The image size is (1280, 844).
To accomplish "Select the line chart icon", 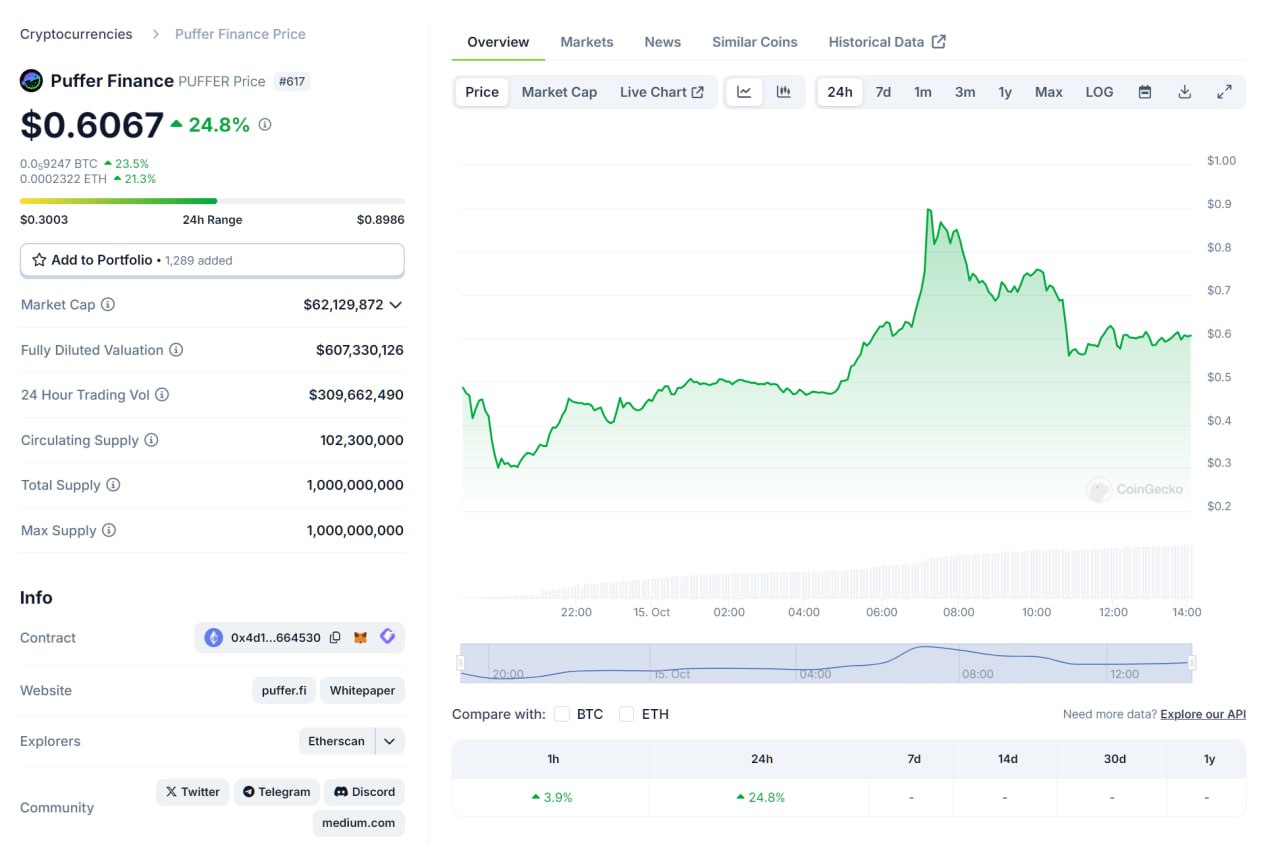I will coord(744,92).
